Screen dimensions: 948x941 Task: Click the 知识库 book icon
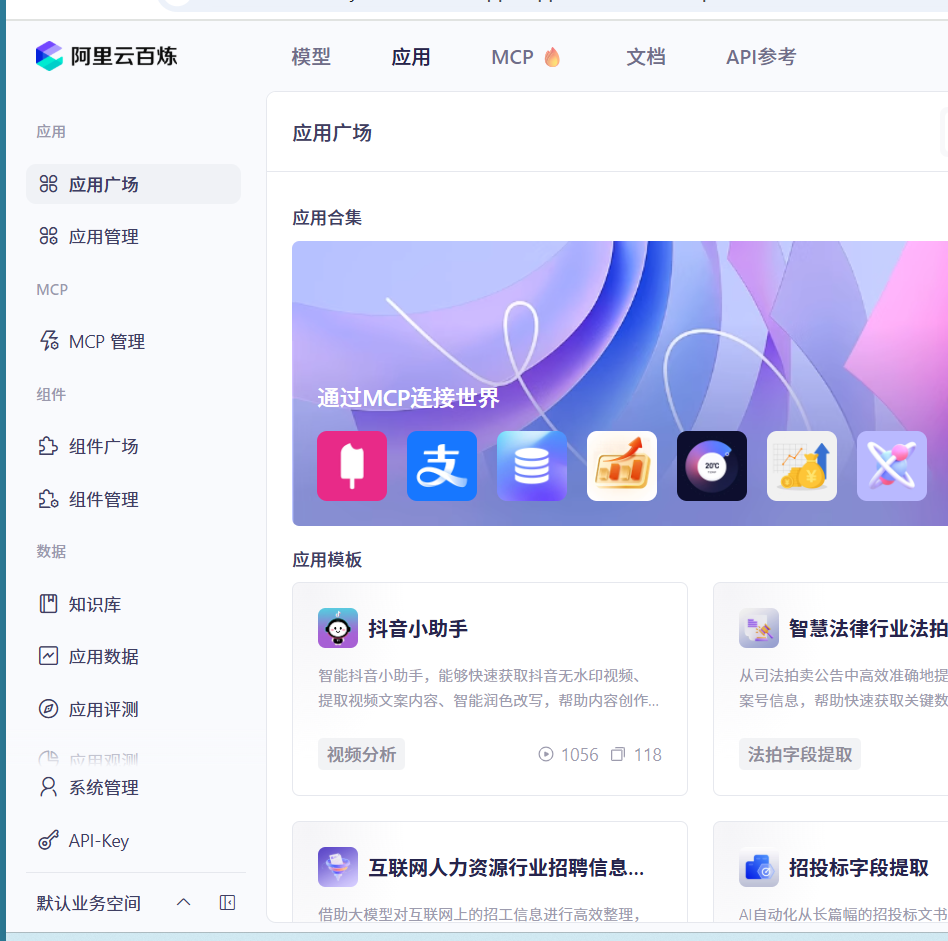tap(48, 604)
